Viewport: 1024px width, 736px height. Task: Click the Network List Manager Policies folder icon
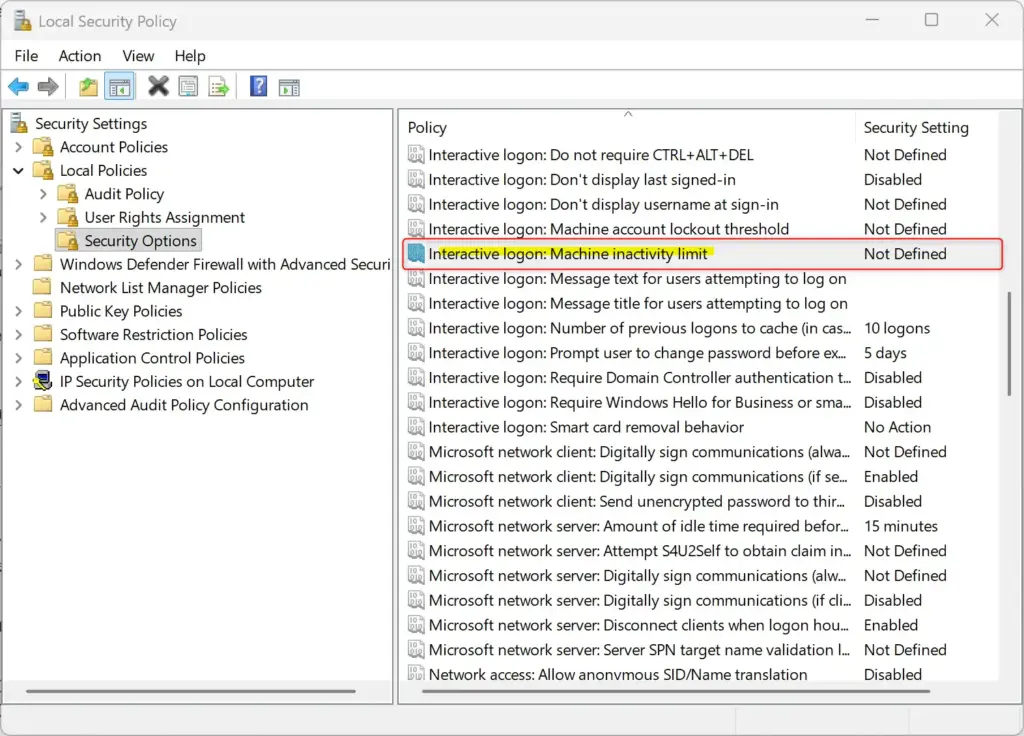coord(43,287)
